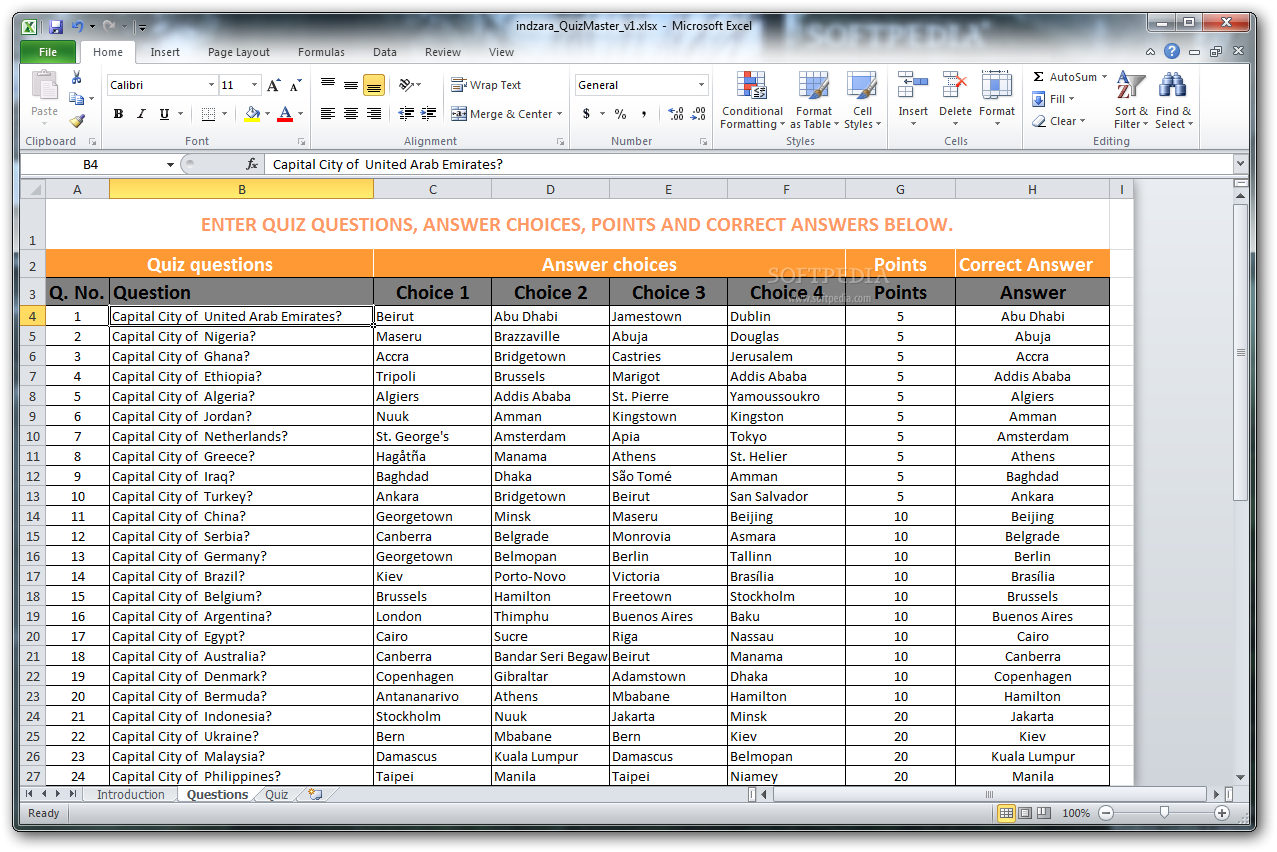Open the General number format dropdown
Viewport: 1277px width, 852px height.
(x=701, y=85)
